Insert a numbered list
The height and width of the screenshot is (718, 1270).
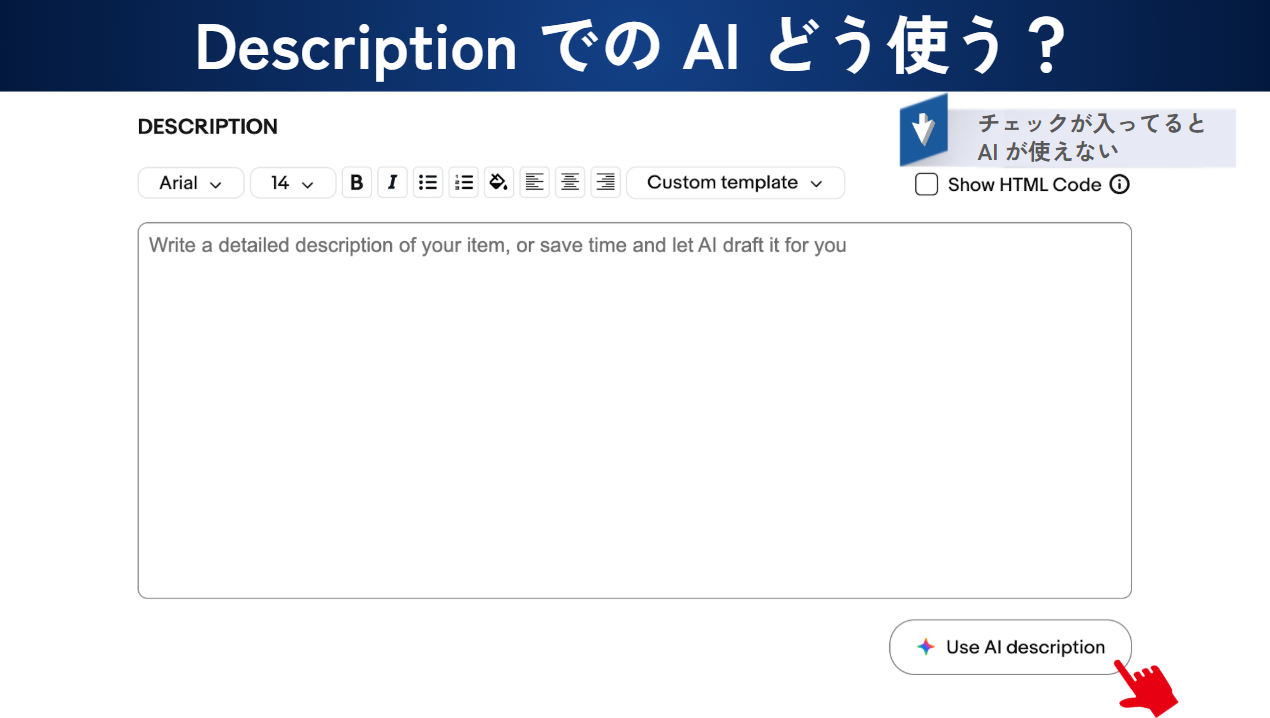[463, 183]
